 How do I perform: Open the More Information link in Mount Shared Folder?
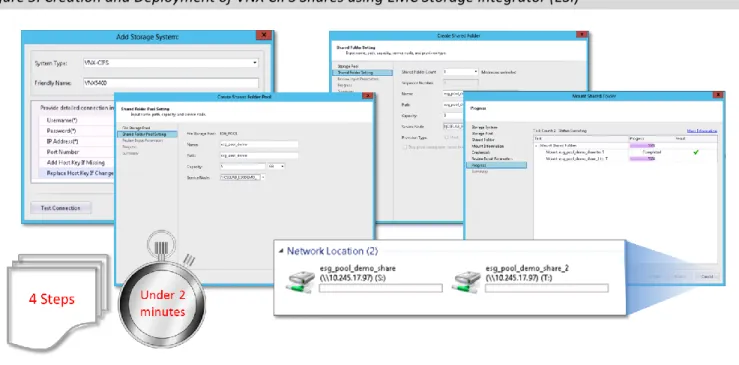[702, 131]
